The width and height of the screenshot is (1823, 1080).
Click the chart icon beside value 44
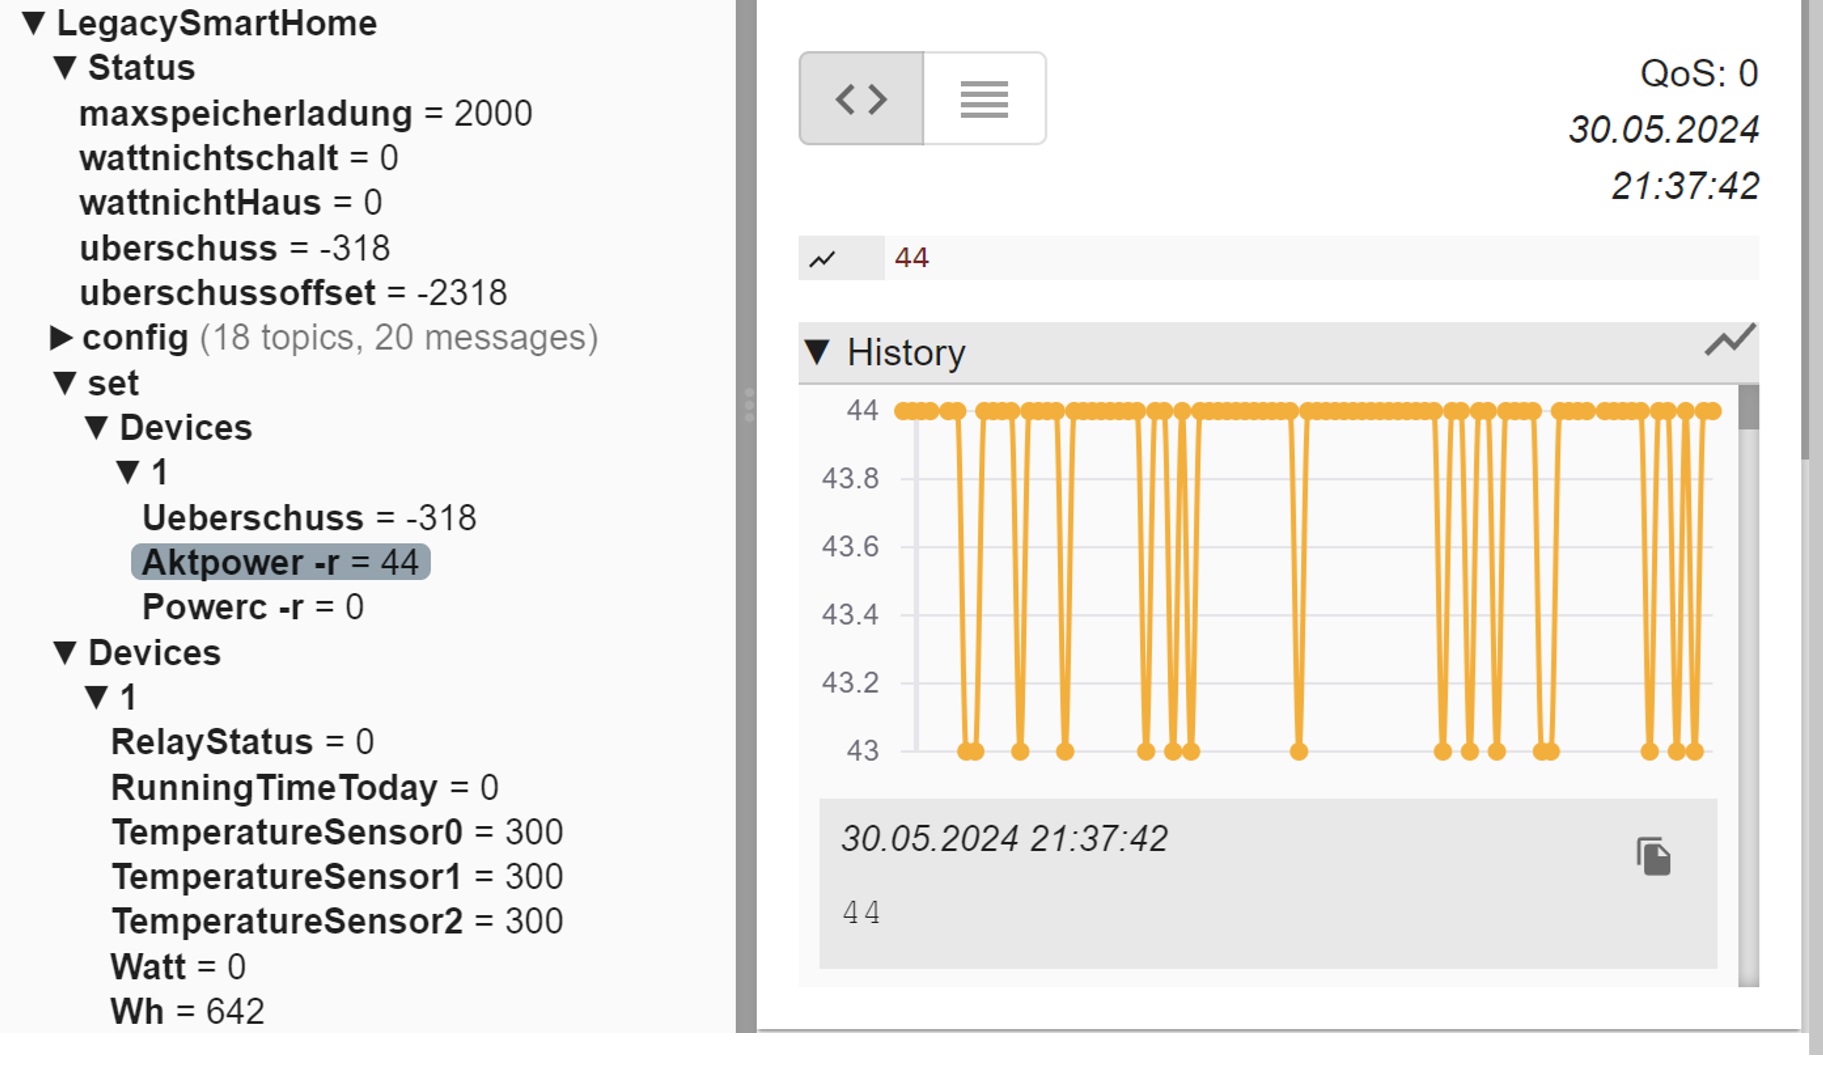pyautogui.click(x=822, y=259)
